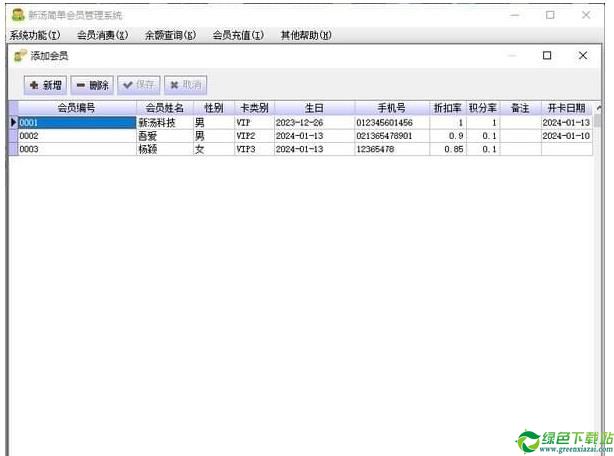Click the app icon in the title bar
614x456 pixels.
click(x=16, y=15)
